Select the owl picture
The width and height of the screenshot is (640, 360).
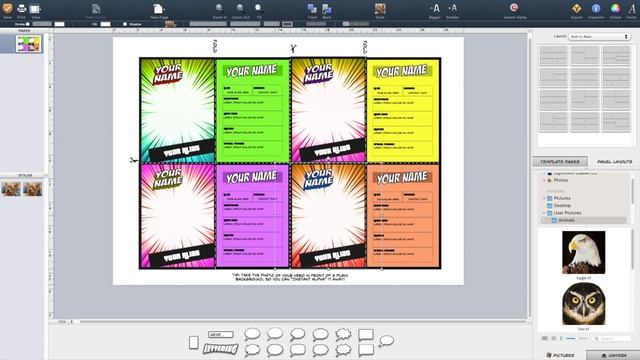[584, 304]
